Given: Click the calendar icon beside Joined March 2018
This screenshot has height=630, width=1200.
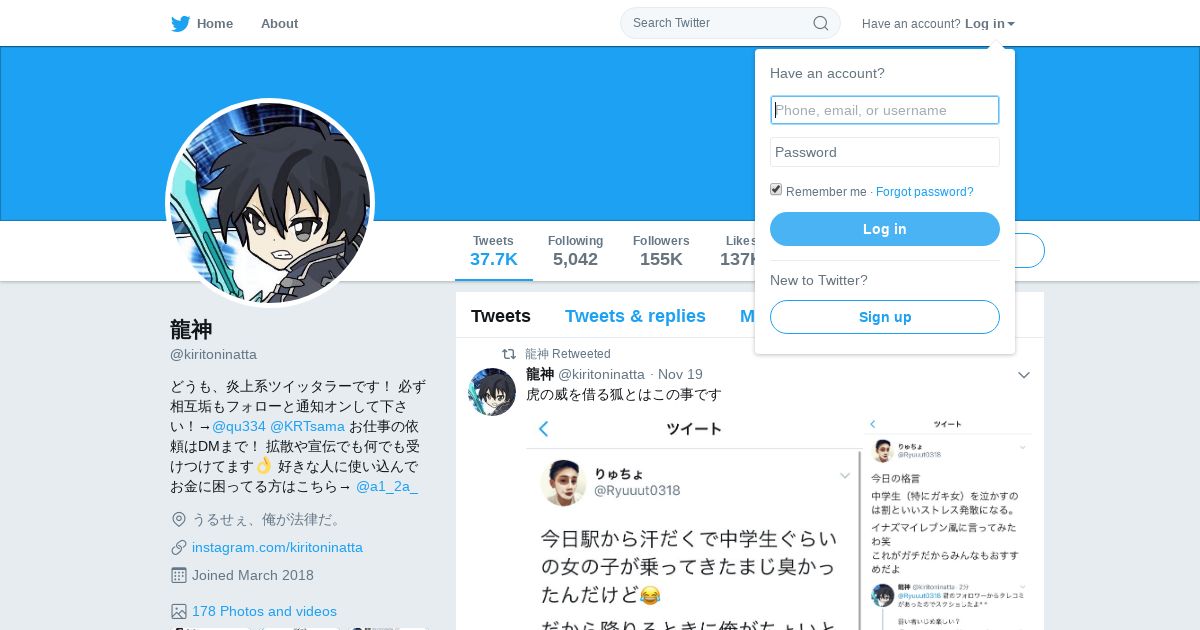Looking at the screenshot, I should tap(179, 575).
